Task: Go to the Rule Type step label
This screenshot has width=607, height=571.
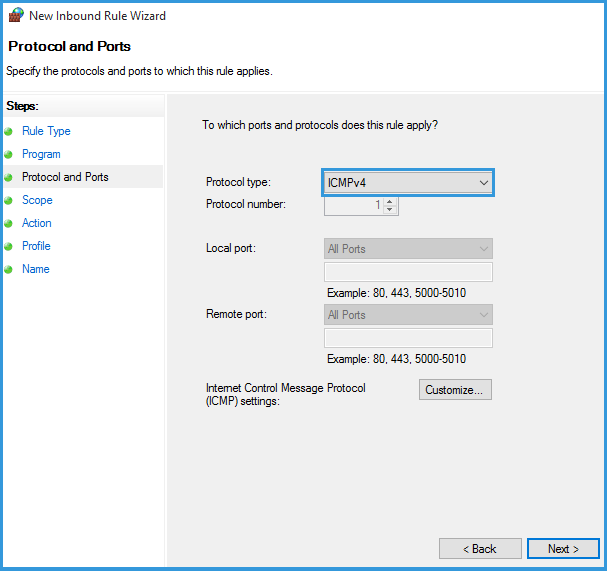Action: (46, 131)
